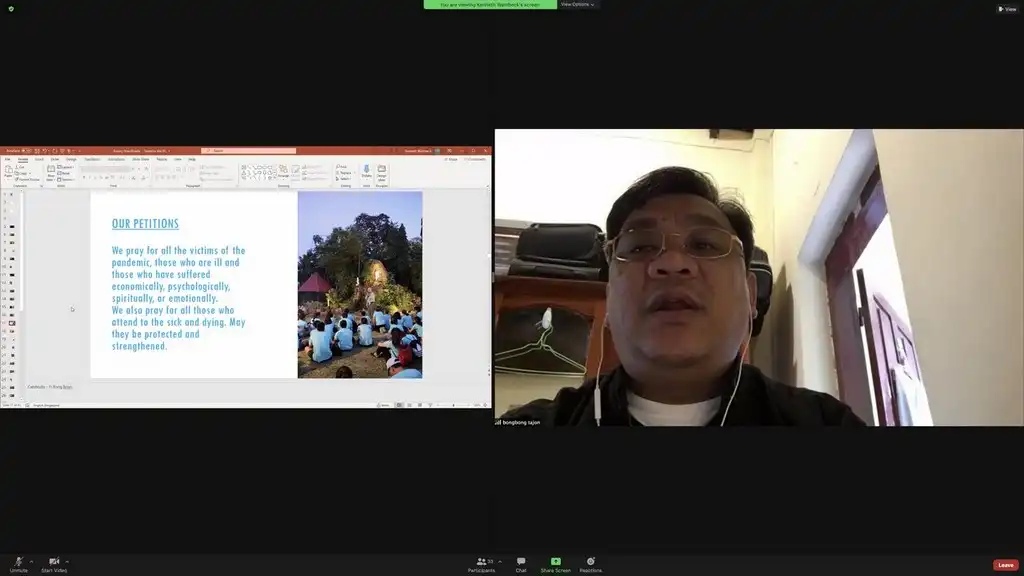1024x576 pixels.
Task: Expand the arrow next to Participants
Action: (x=500, y=562)
